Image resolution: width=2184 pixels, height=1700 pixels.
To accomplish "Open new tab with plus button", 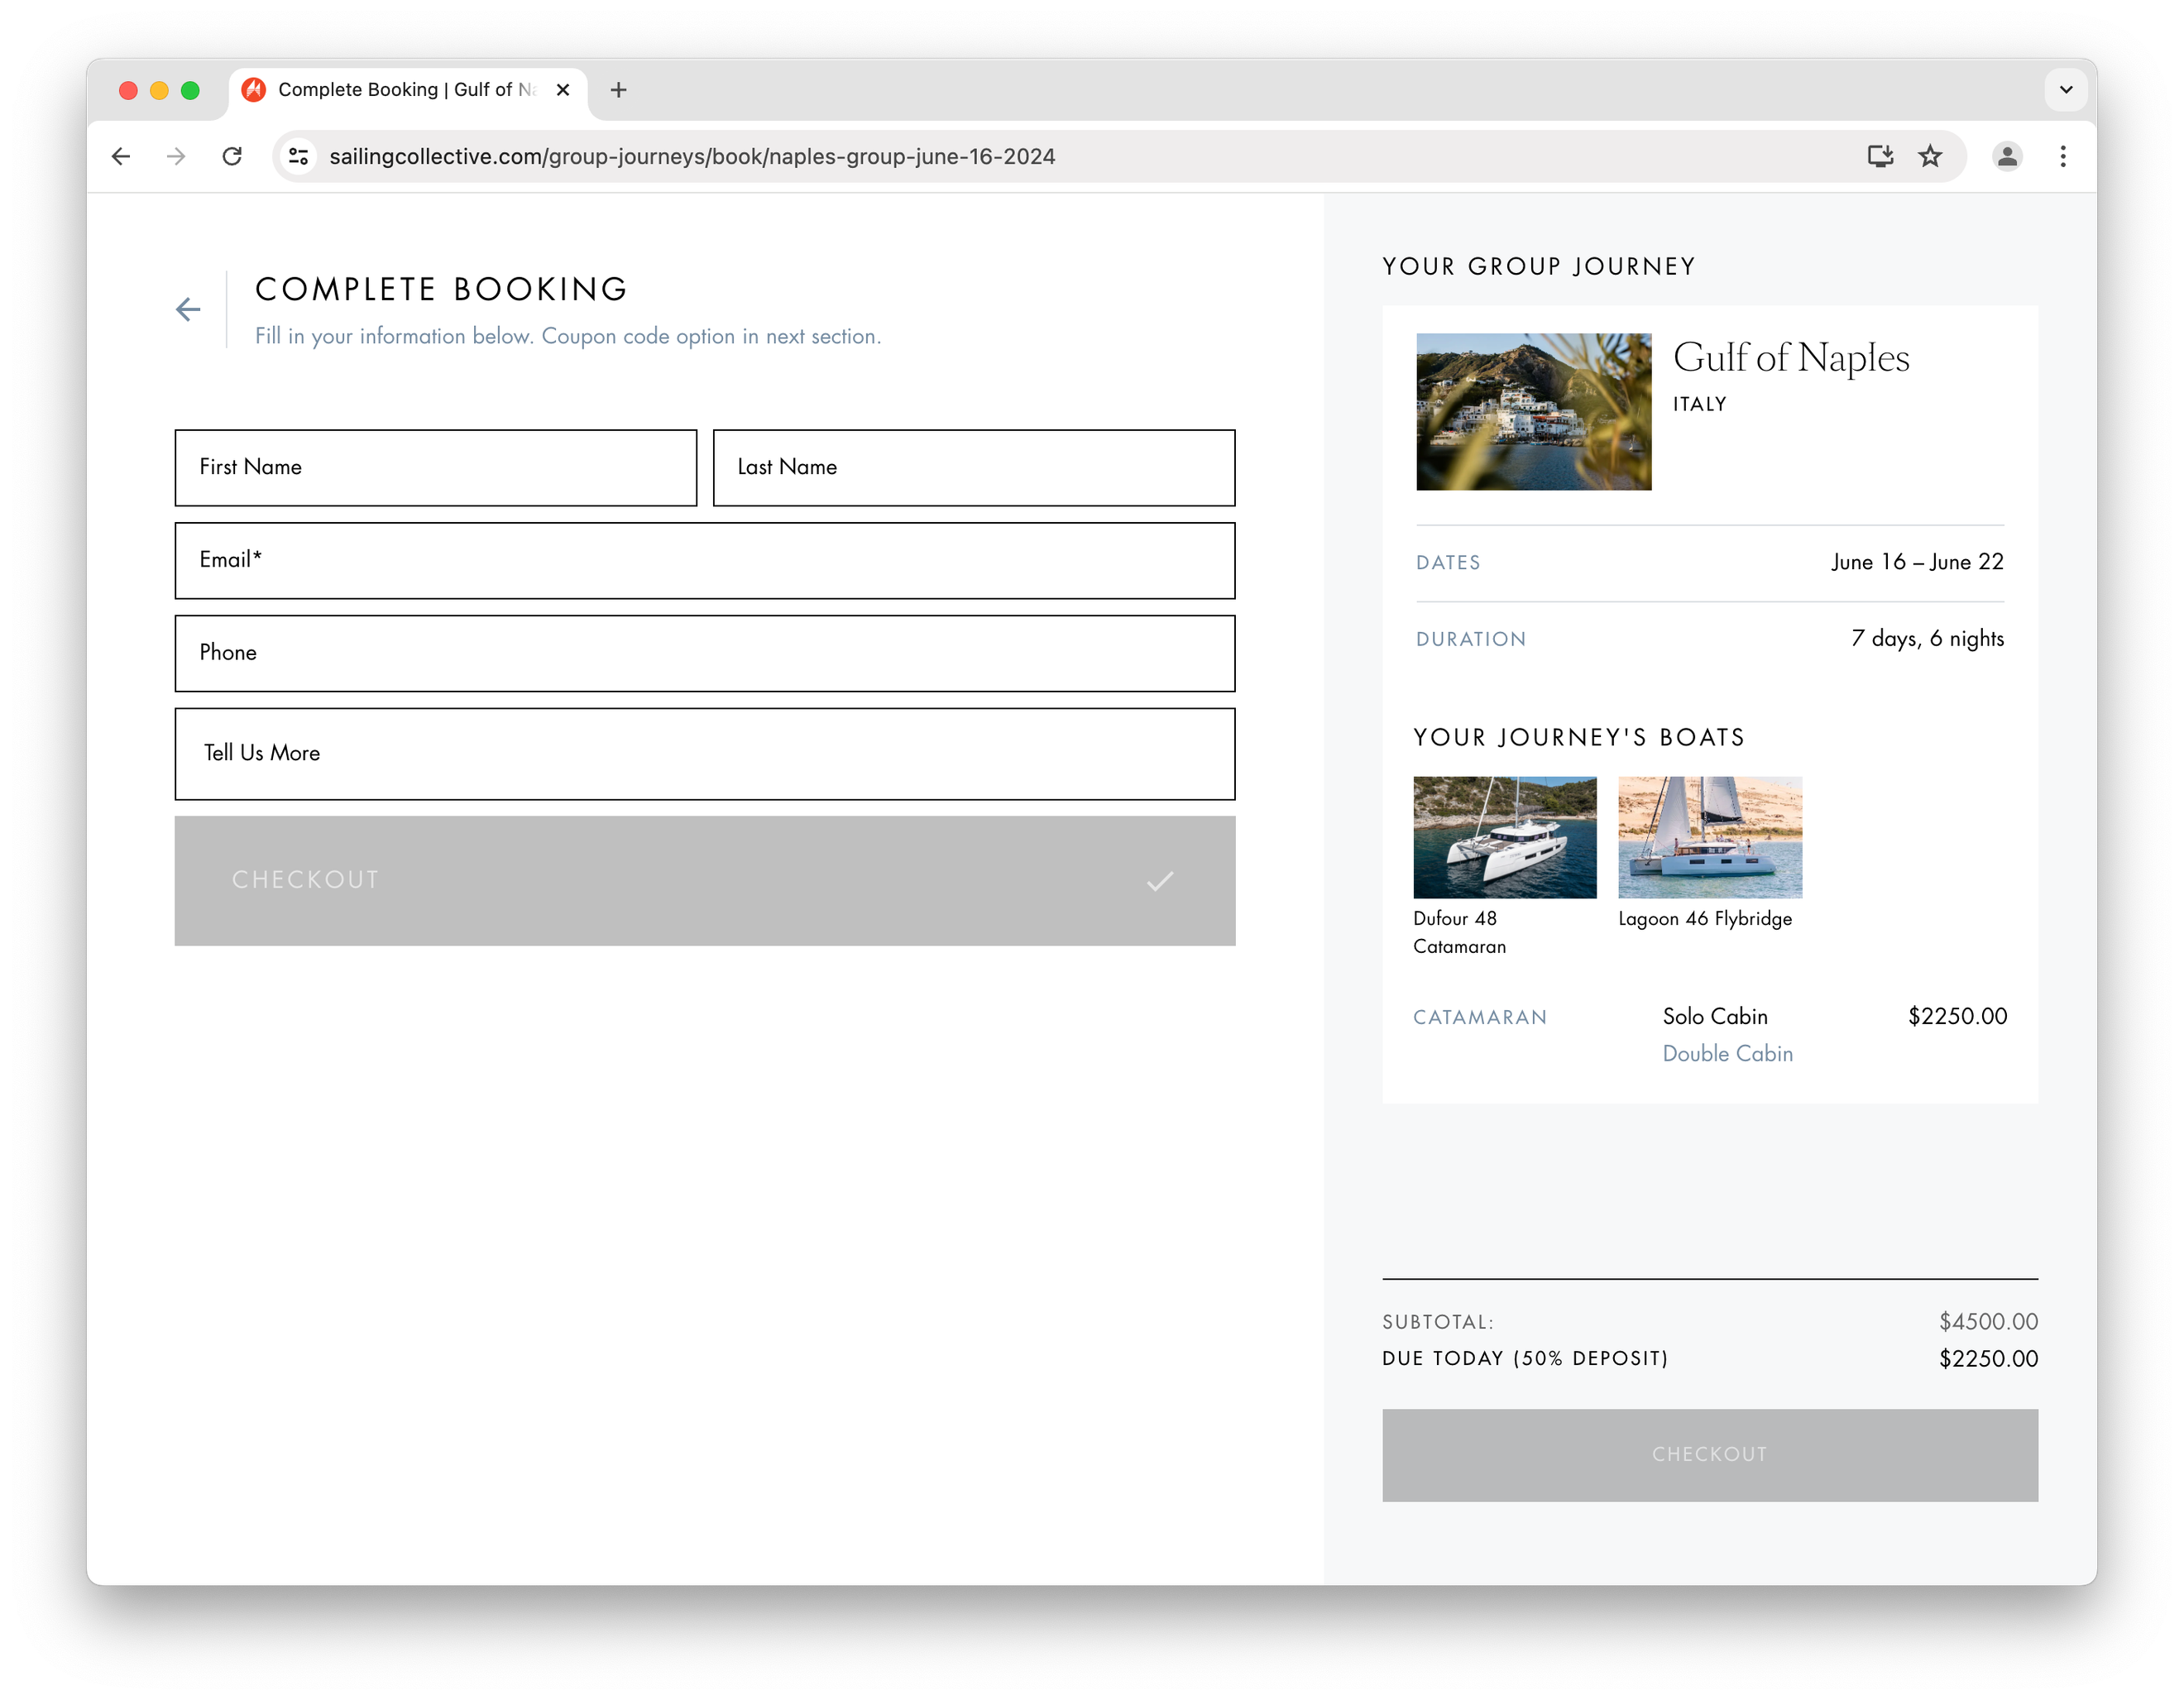I will (619, 90).
